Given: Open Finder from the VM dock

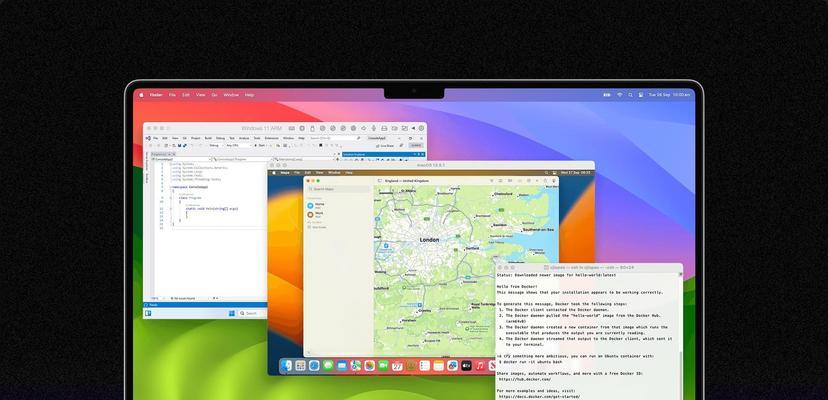Looking at the screenshot, I should (x=286, y=366).
